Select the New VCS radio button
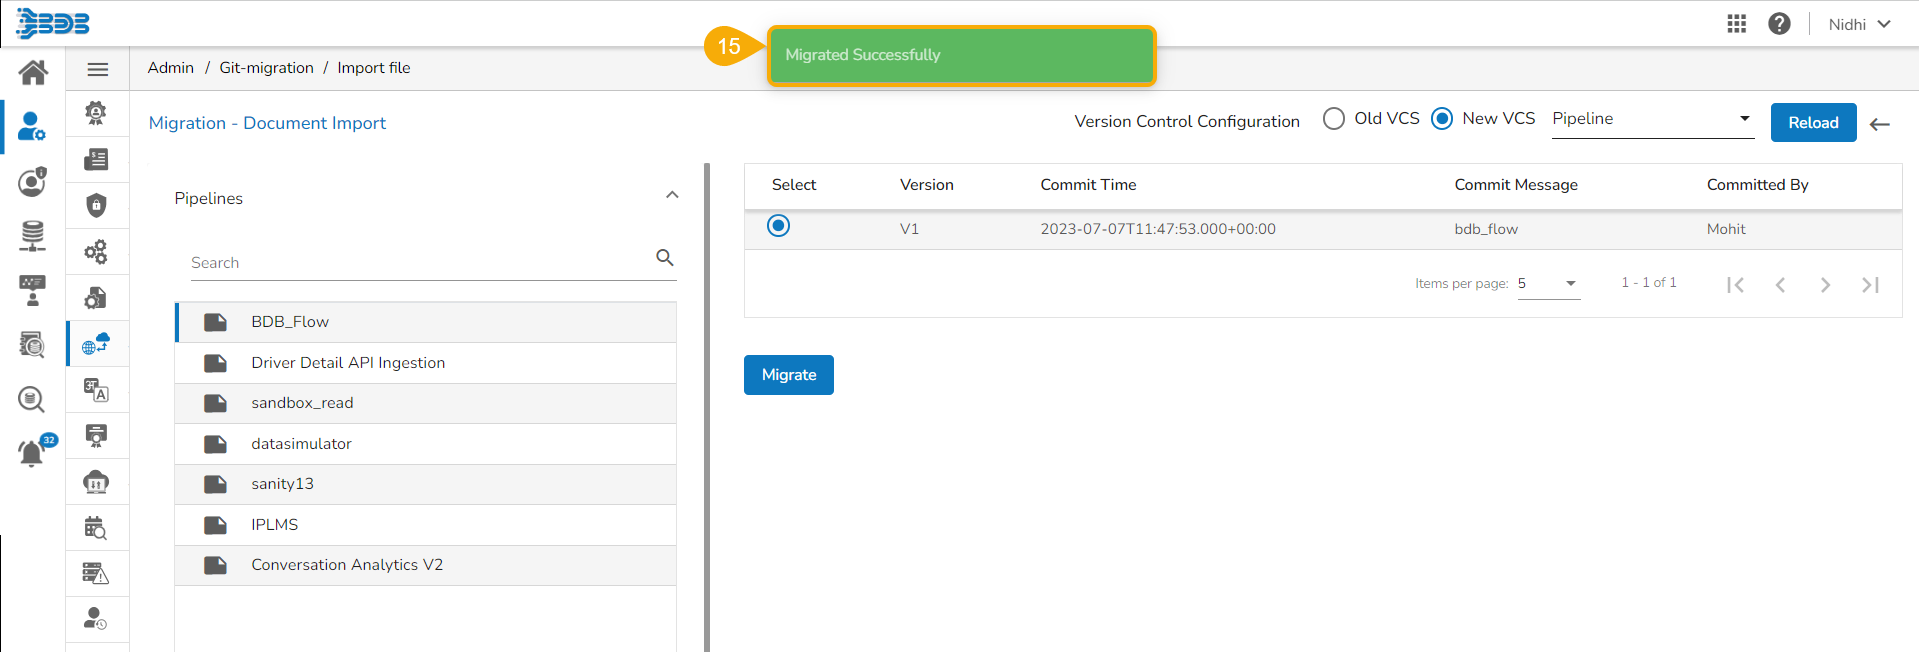 point(1442,119)
